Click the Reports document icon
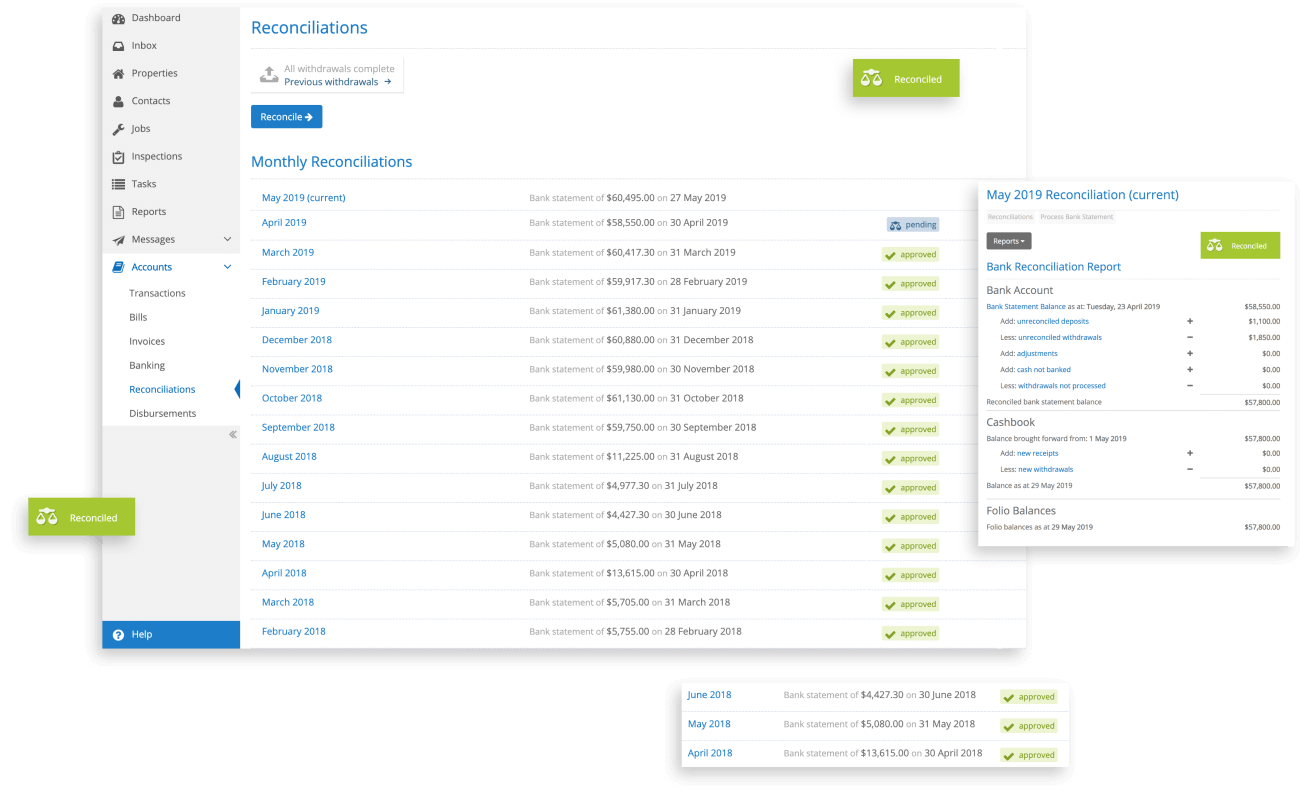This screenshot has height=791, width=1300. pyautogui.click(x=118, y=212)
